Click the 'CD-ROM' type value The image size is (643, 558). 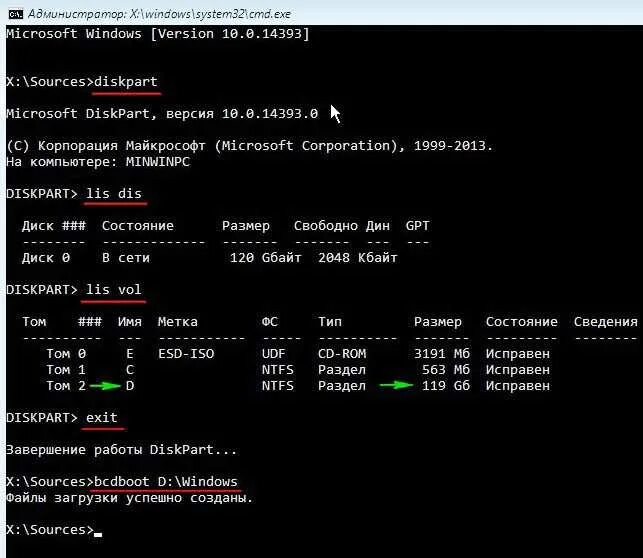342,353
